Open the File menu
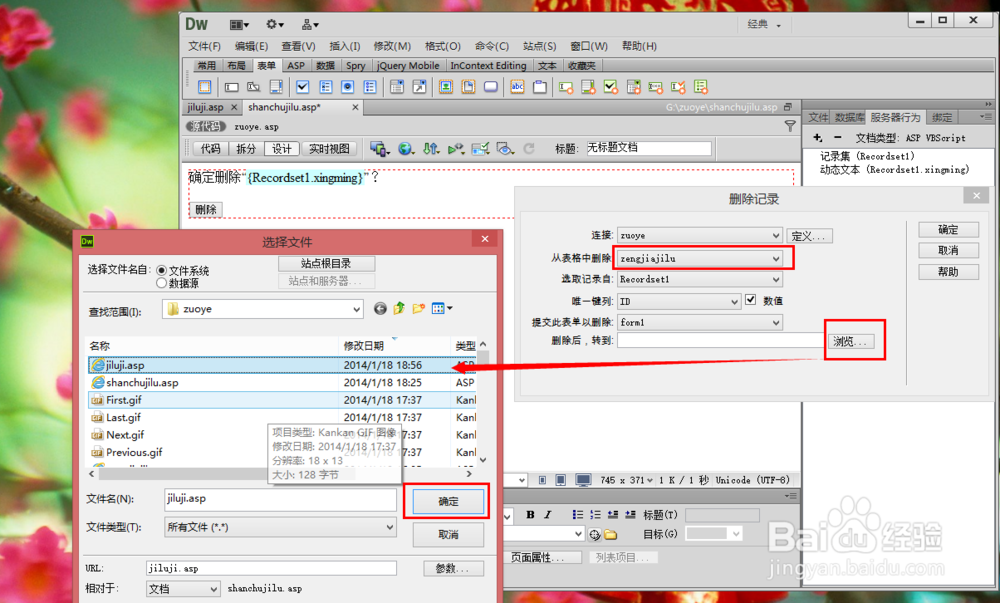Viewport: 1000px width, 603px height. (x=204, y=46)
